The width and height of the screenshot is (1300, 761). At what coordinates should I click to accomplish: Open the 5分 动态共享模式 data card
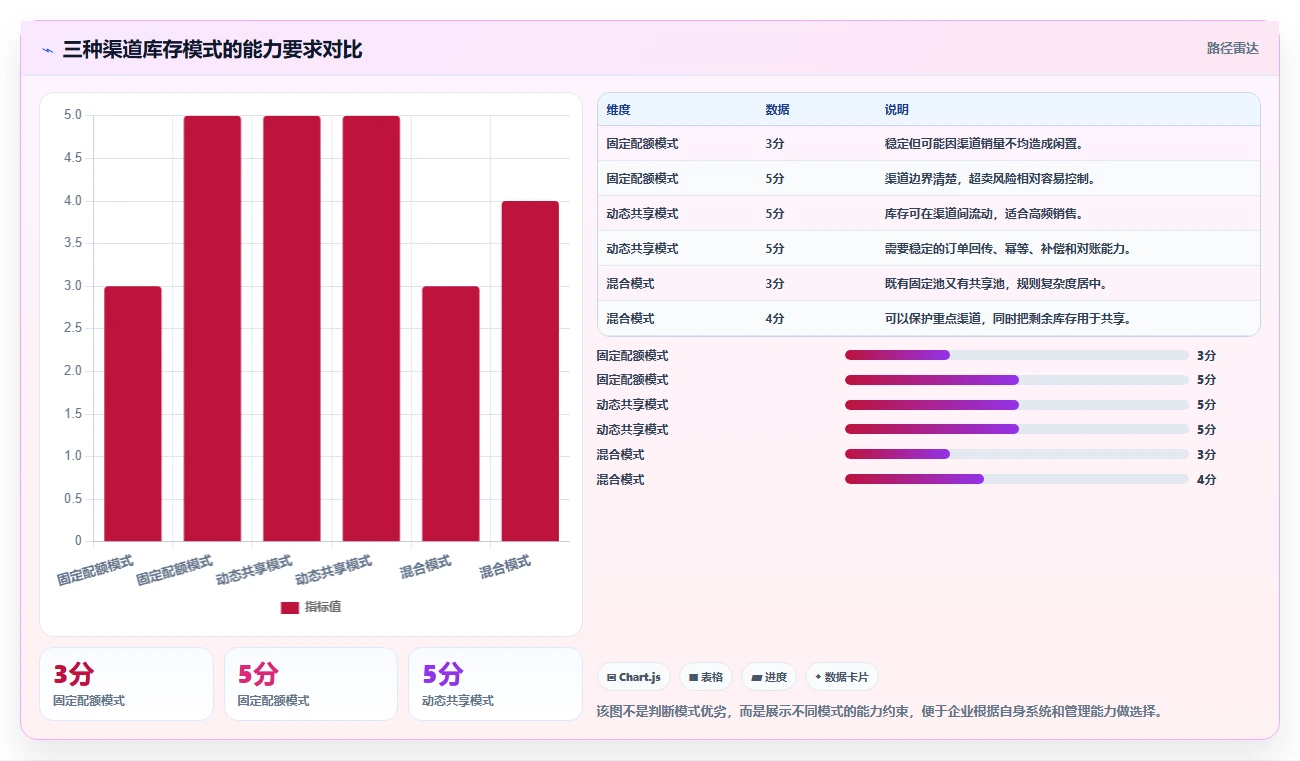pyautogui.click(x=495, y=684)
